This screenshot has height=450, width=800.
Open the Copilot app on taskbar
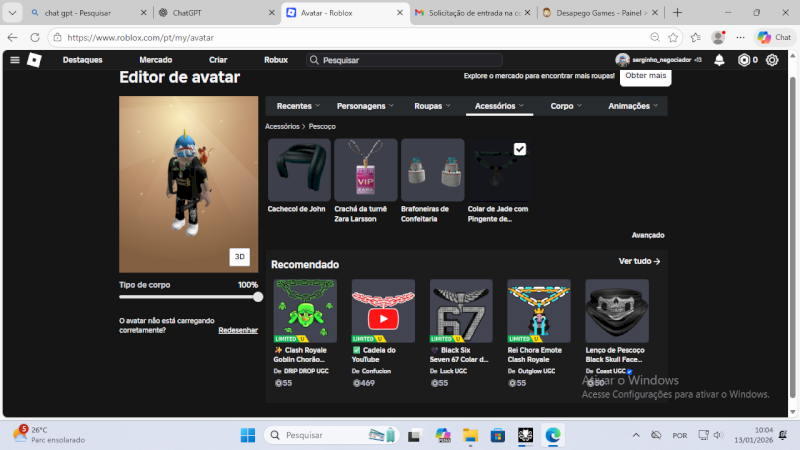442,435
